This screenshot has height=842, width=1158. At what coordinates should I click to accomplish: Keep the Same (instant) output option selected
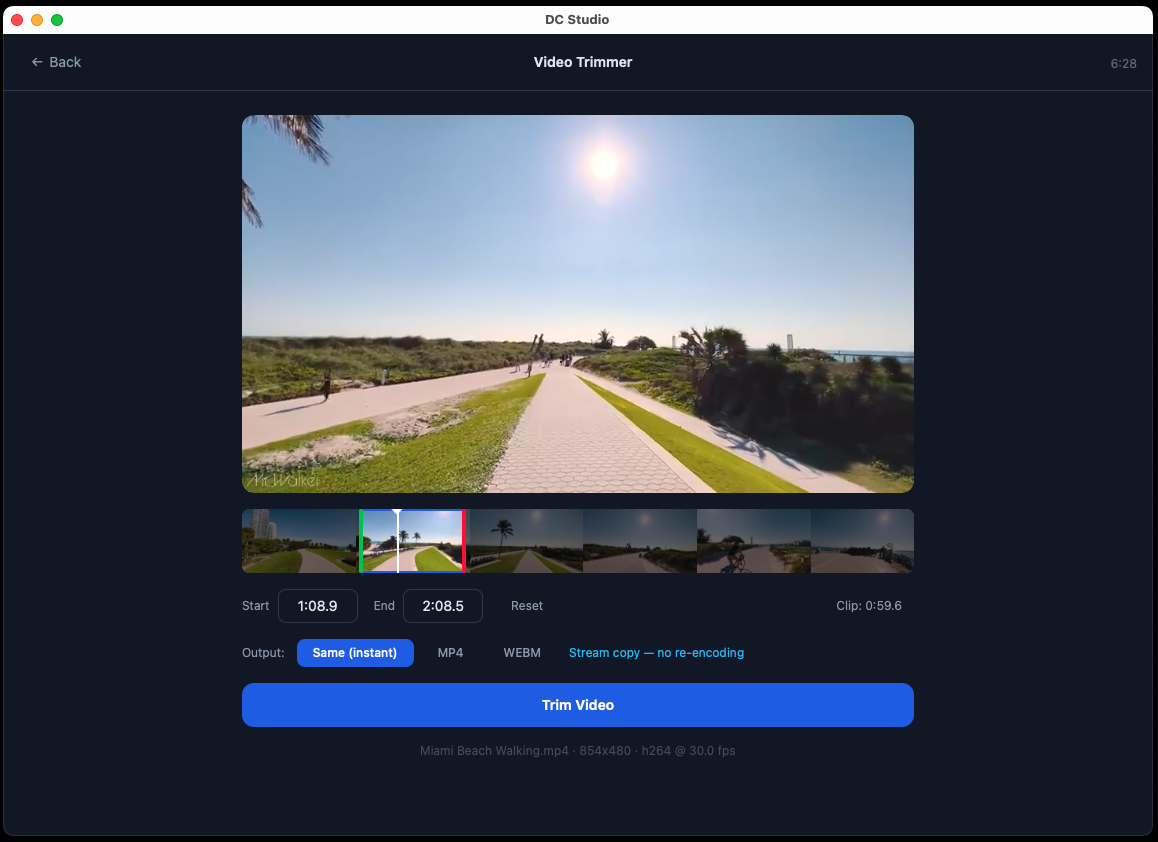[x=355, y=652]
